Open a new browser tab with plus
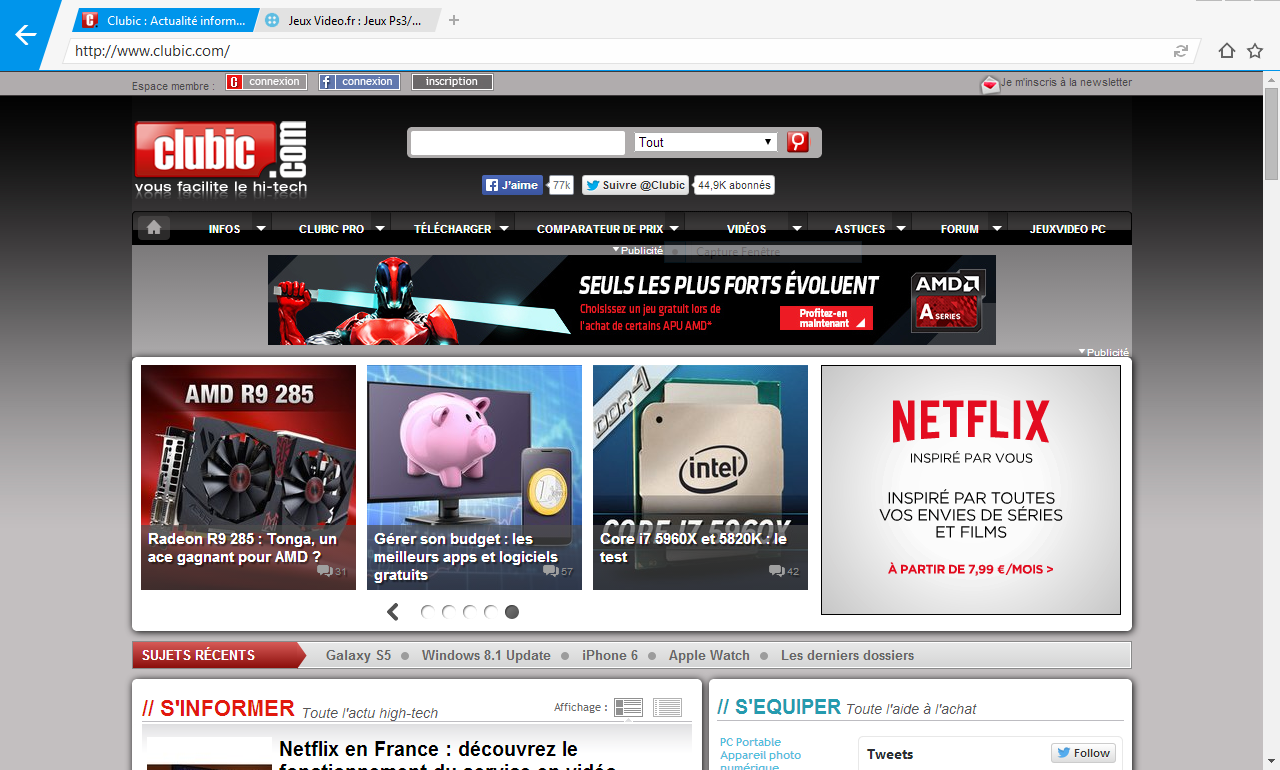Image resolution: width=1280 pixels, height=770 pixels. pyautogui.click(x=454, y=20)
